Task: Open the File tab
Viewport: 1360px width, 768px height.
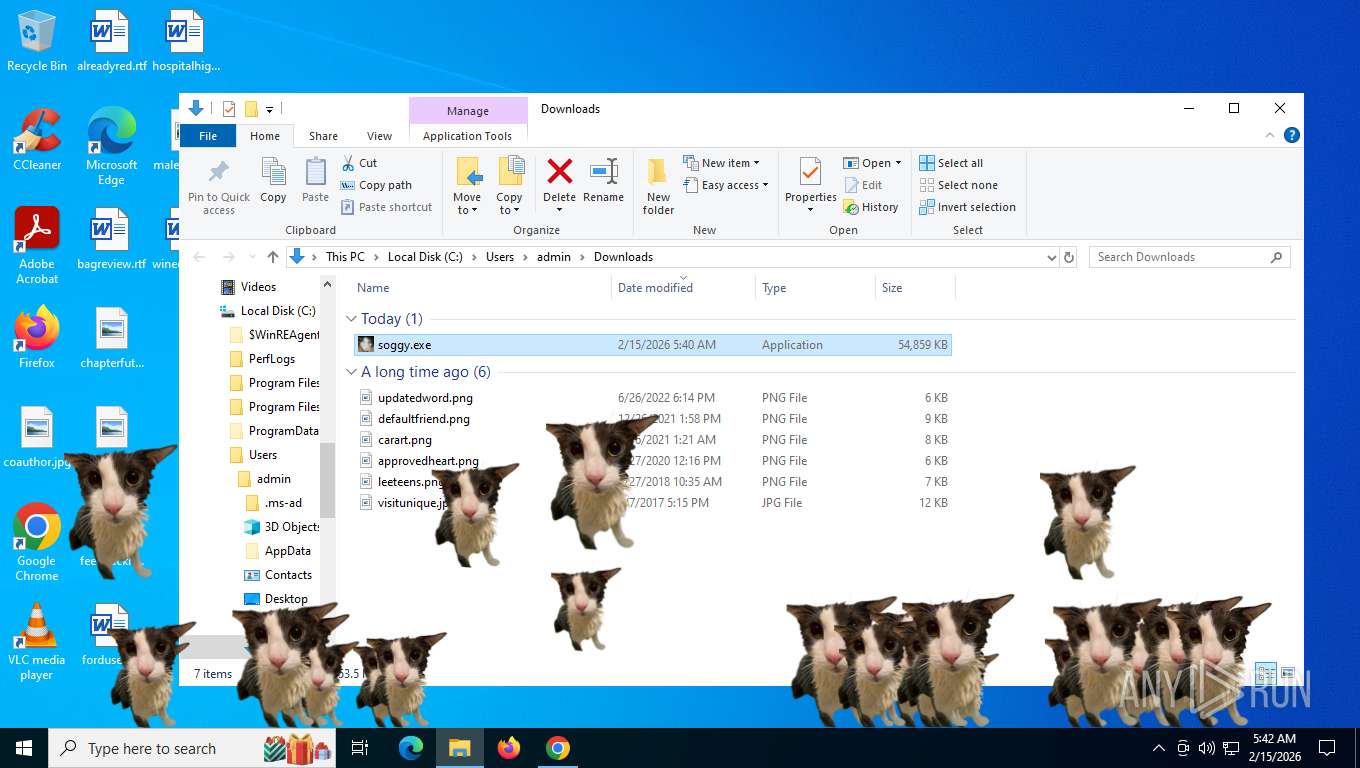Action: point(208,136)
